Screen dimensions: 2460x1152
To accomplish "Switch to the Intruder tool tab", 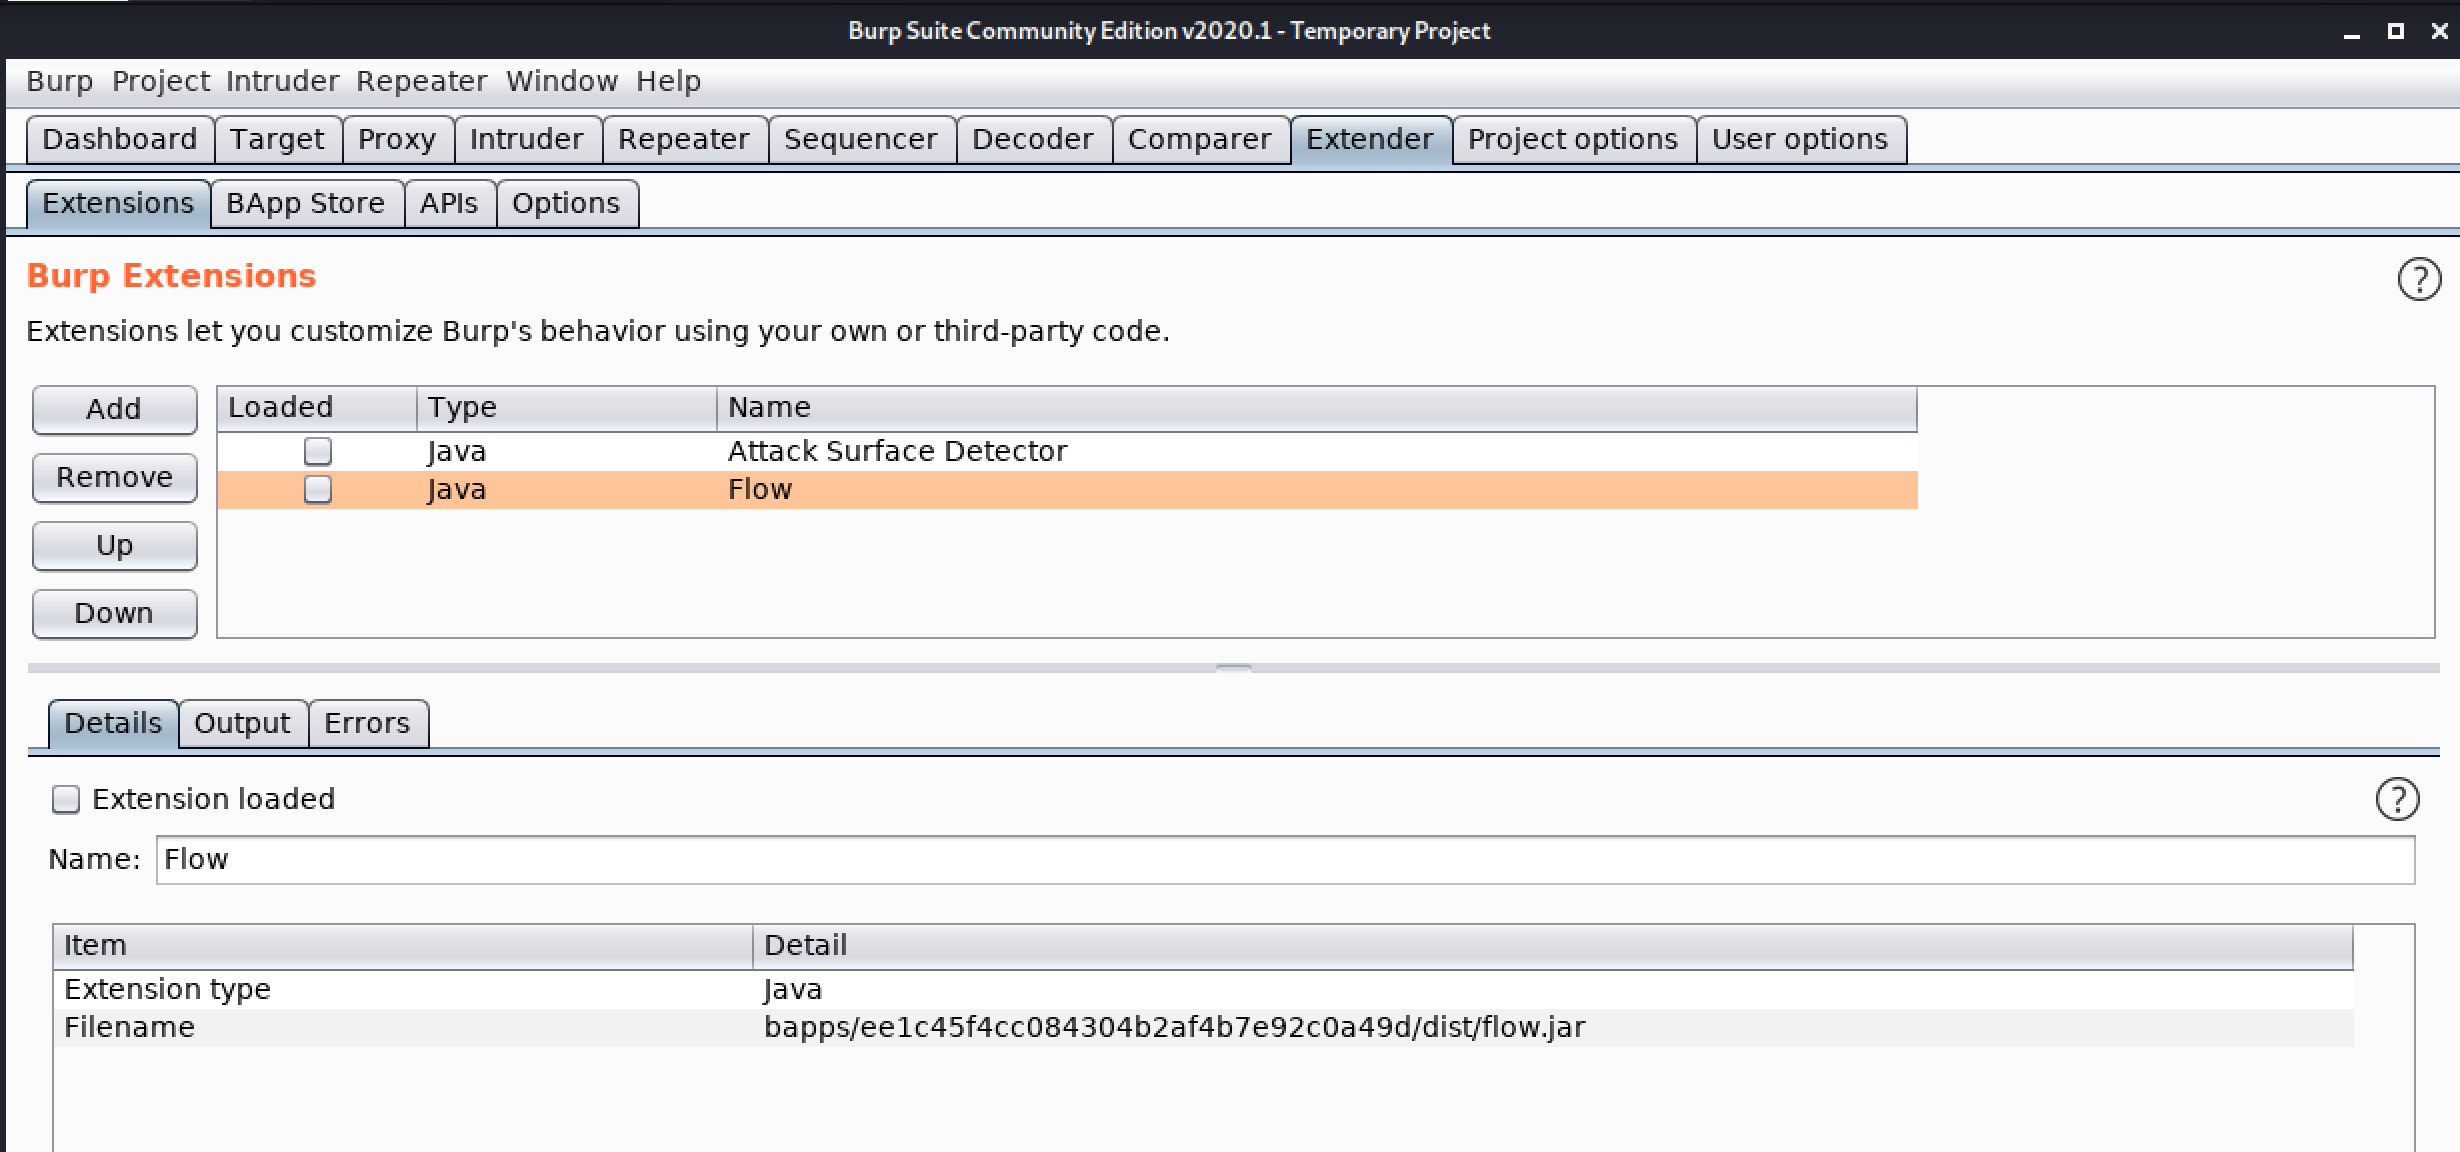I will click(x=528, y=139).
